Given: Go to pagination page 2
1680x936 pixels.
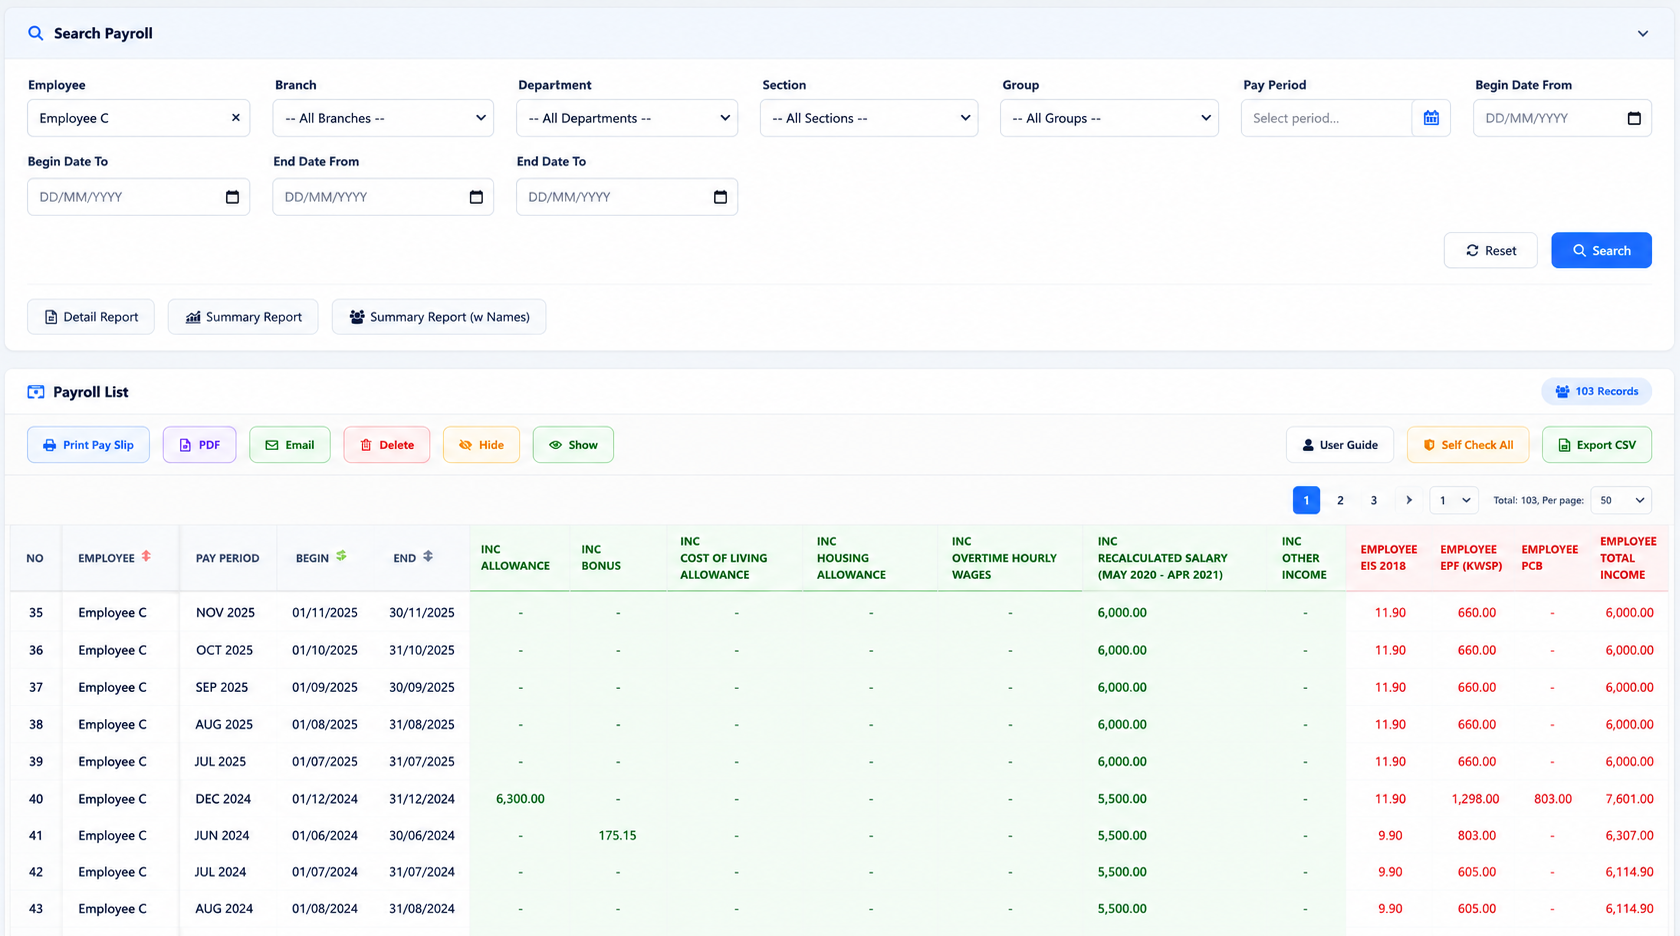Looking at the screenshot, I should tap(1340, 500).
